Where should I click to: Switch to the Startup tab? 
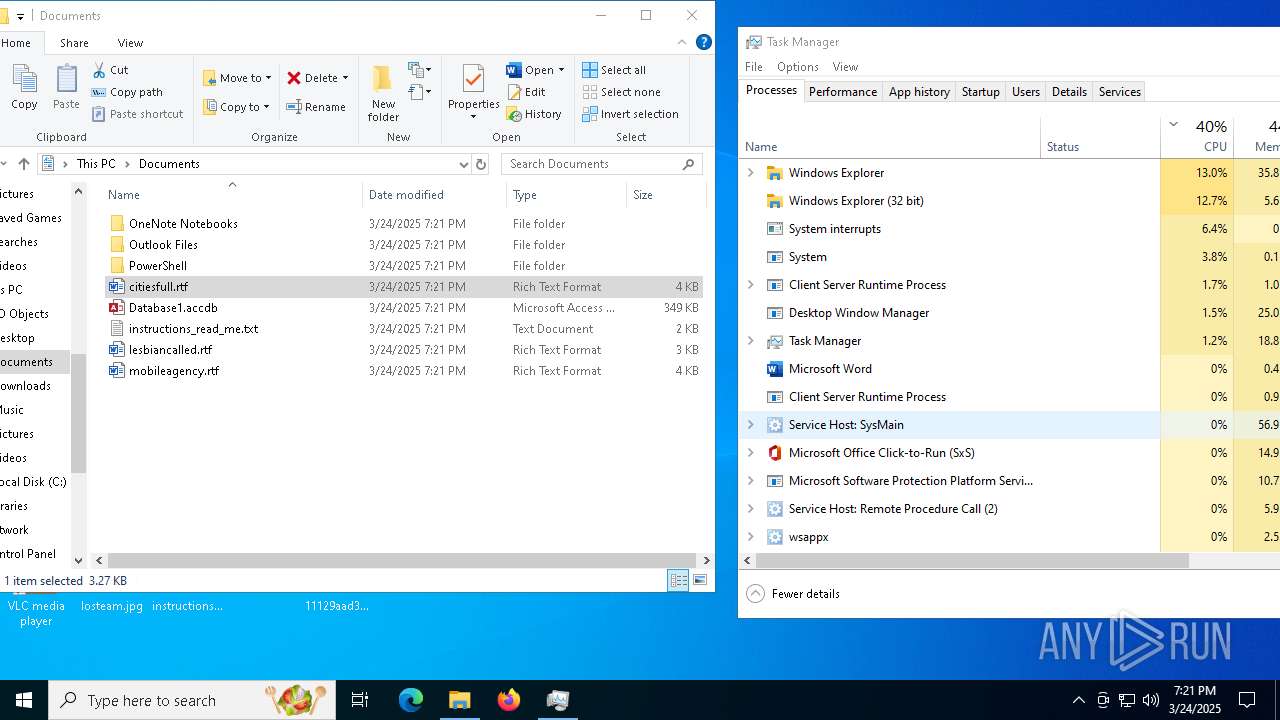tap(980, 92)
